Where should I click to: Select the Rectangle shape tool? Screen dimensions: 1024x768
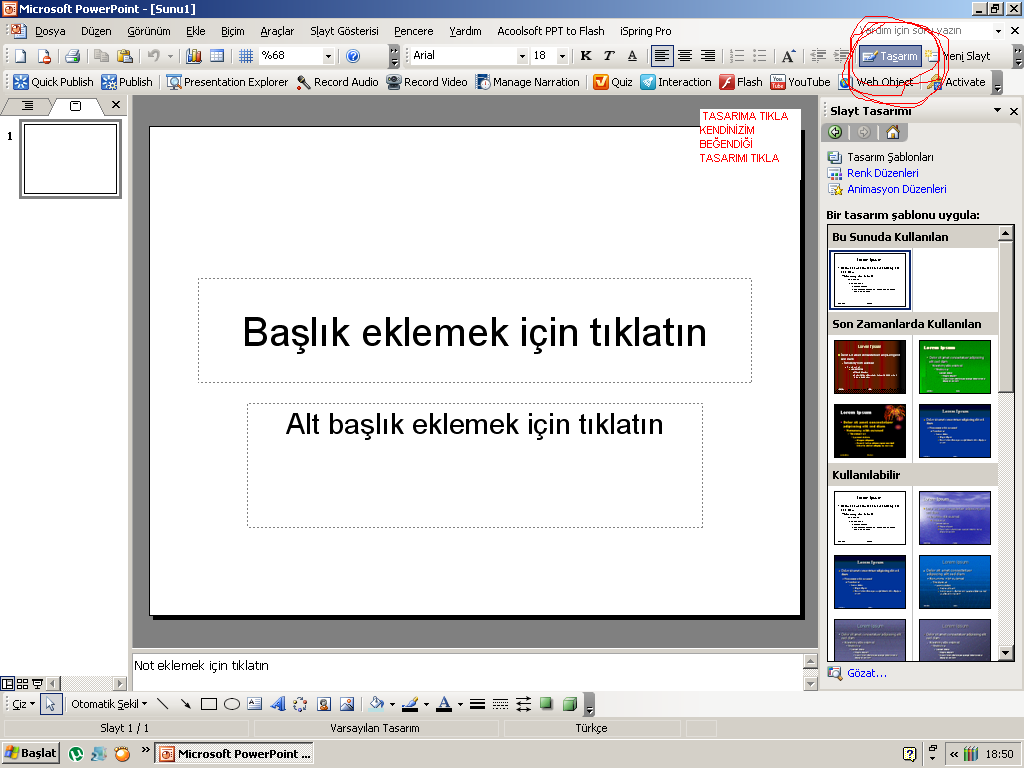point(209,704)
